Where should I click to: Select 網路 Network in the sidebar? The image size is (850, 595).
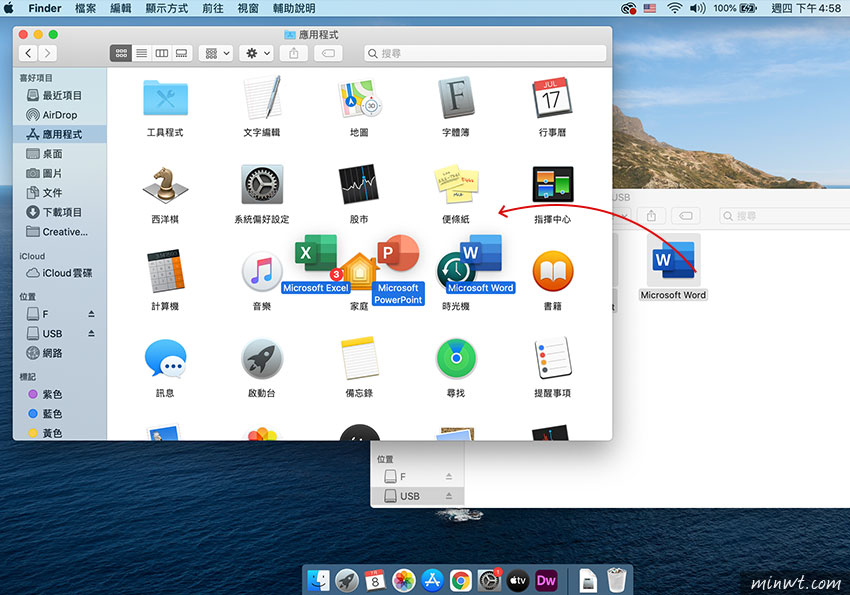click(60, 353)
